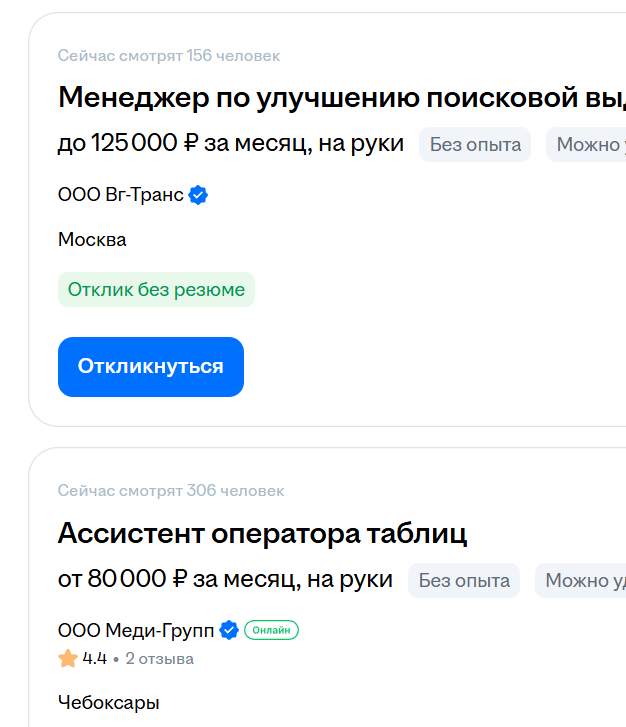Click the green Онлайн status badge

click(271, 630)
